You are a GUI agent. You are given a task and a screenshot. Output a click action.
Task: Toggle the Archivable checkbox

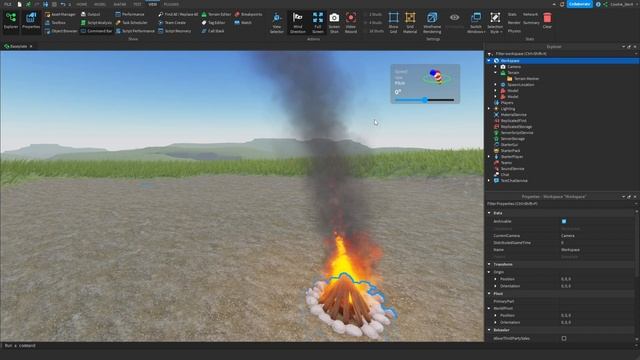(564, 221)
